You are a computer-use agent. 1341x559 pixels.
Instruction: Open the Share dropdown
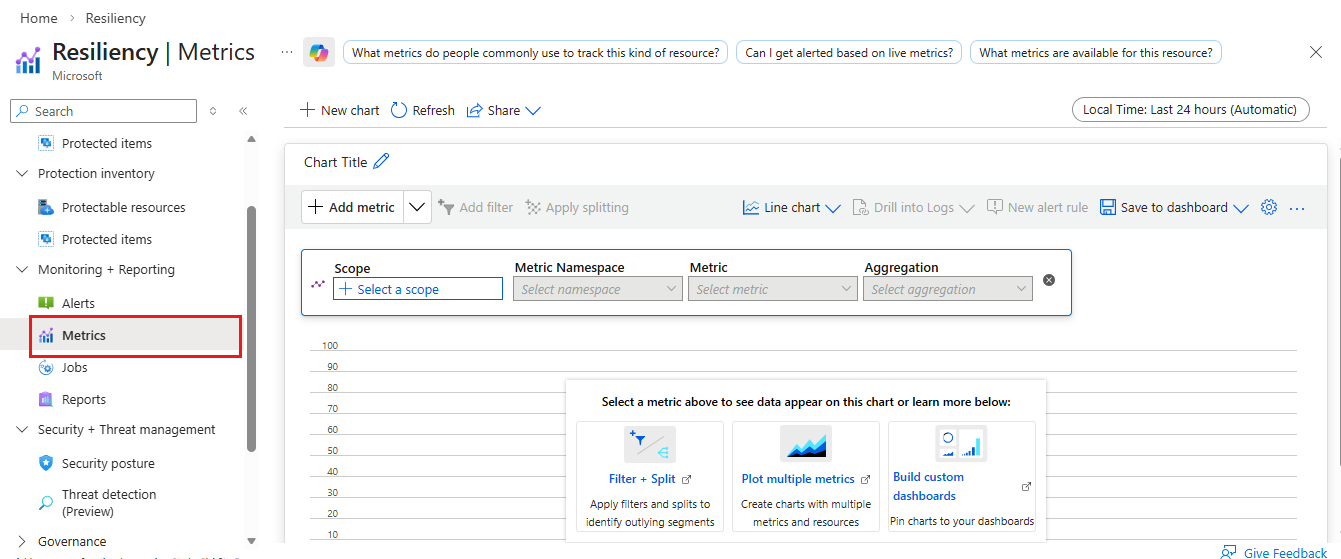pos(504,110)
